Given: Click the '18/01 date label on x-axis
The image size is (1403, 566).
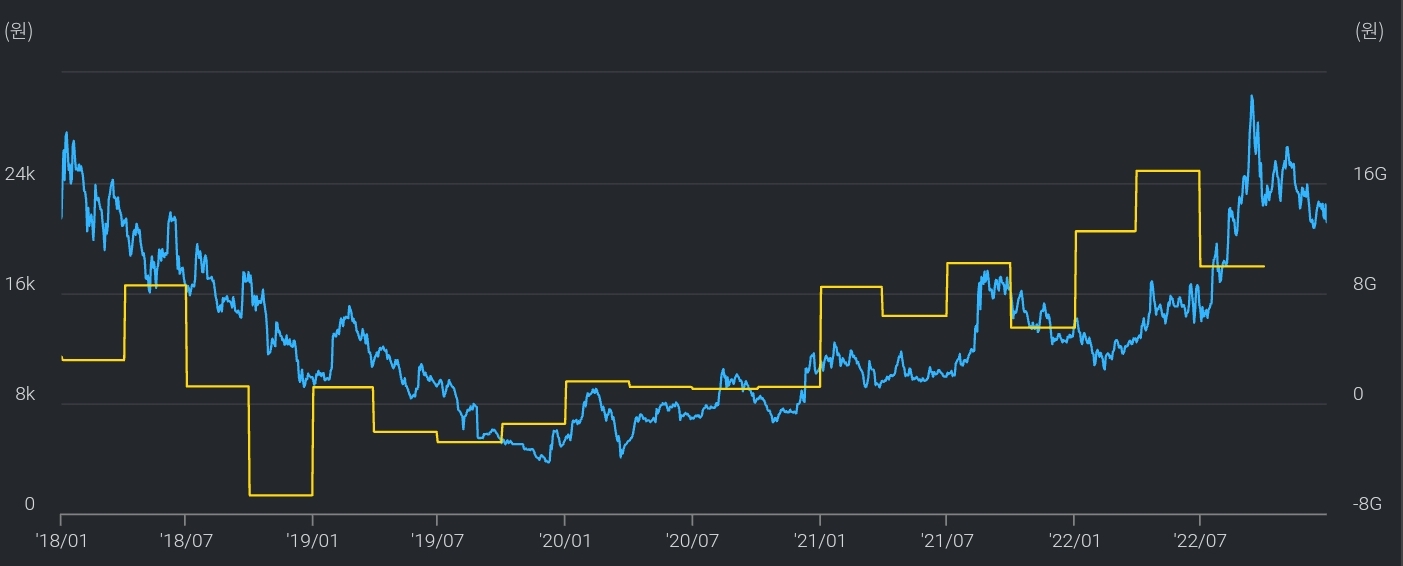Looking at the screenshot, I should click(61, 541).
